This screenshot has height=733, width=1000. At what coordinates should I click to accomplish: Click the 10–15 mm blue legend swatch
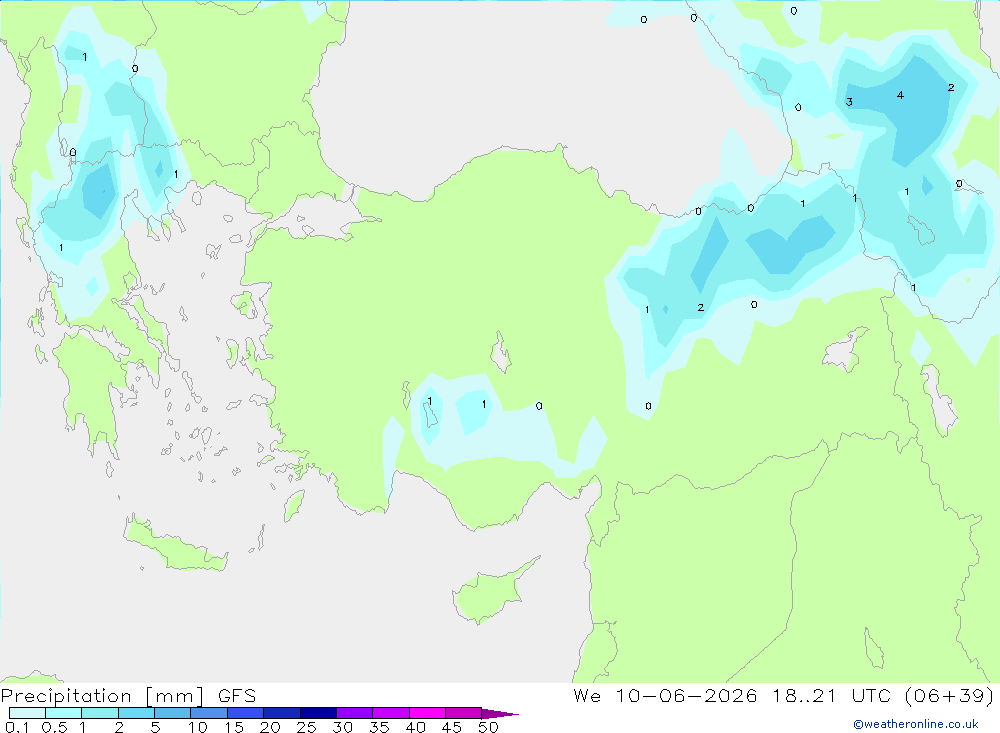click(209, 713)
